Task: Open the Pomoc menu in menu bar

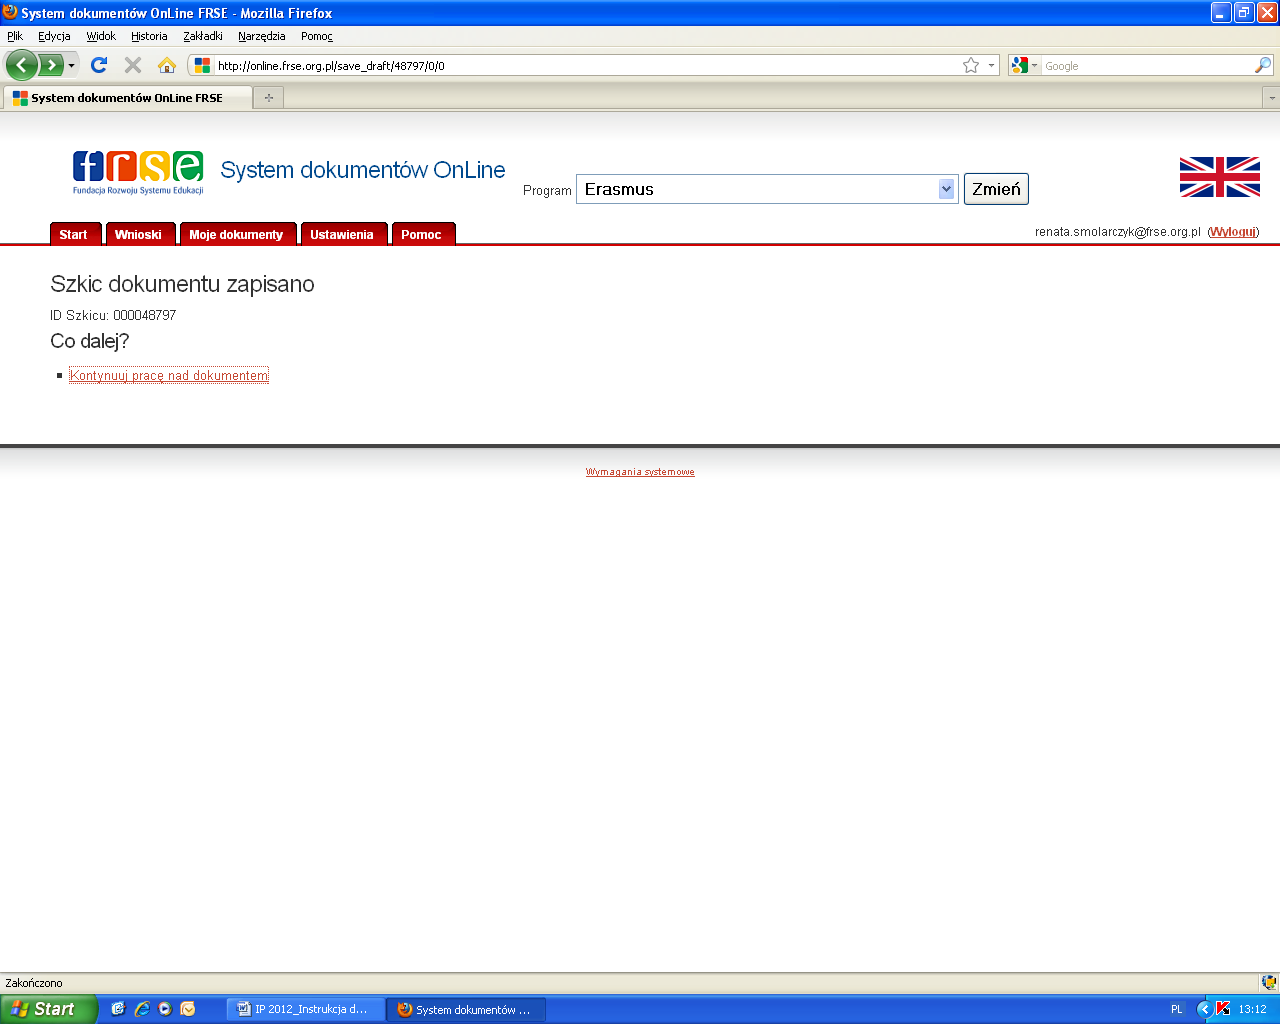Action: pos(317,36)
